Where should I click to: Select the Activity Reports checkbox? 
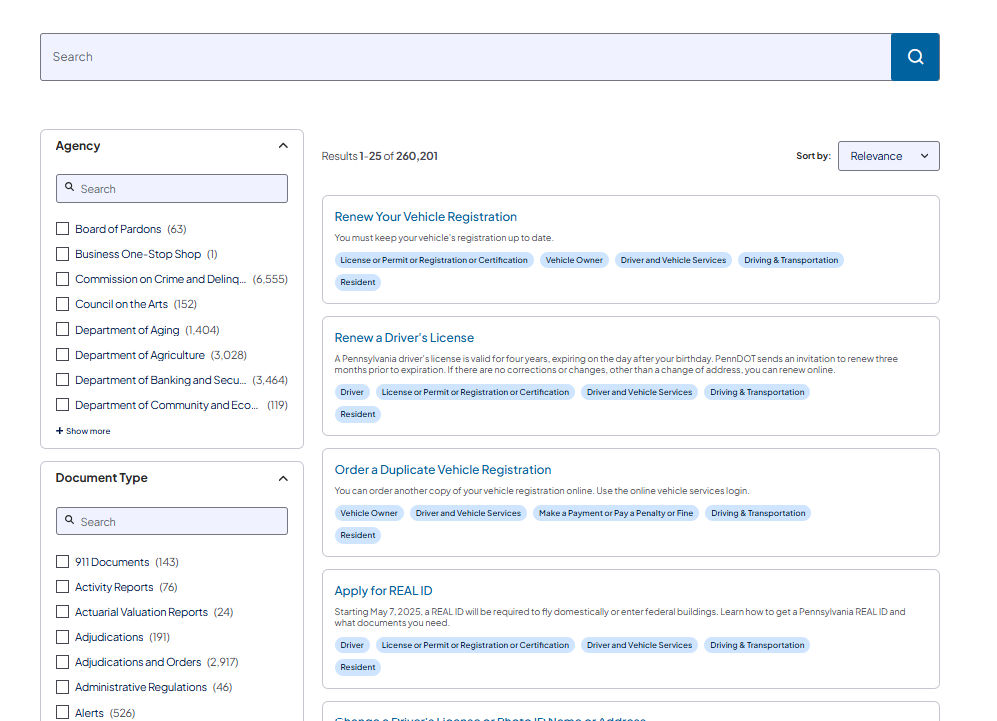(x=62, y=586)
